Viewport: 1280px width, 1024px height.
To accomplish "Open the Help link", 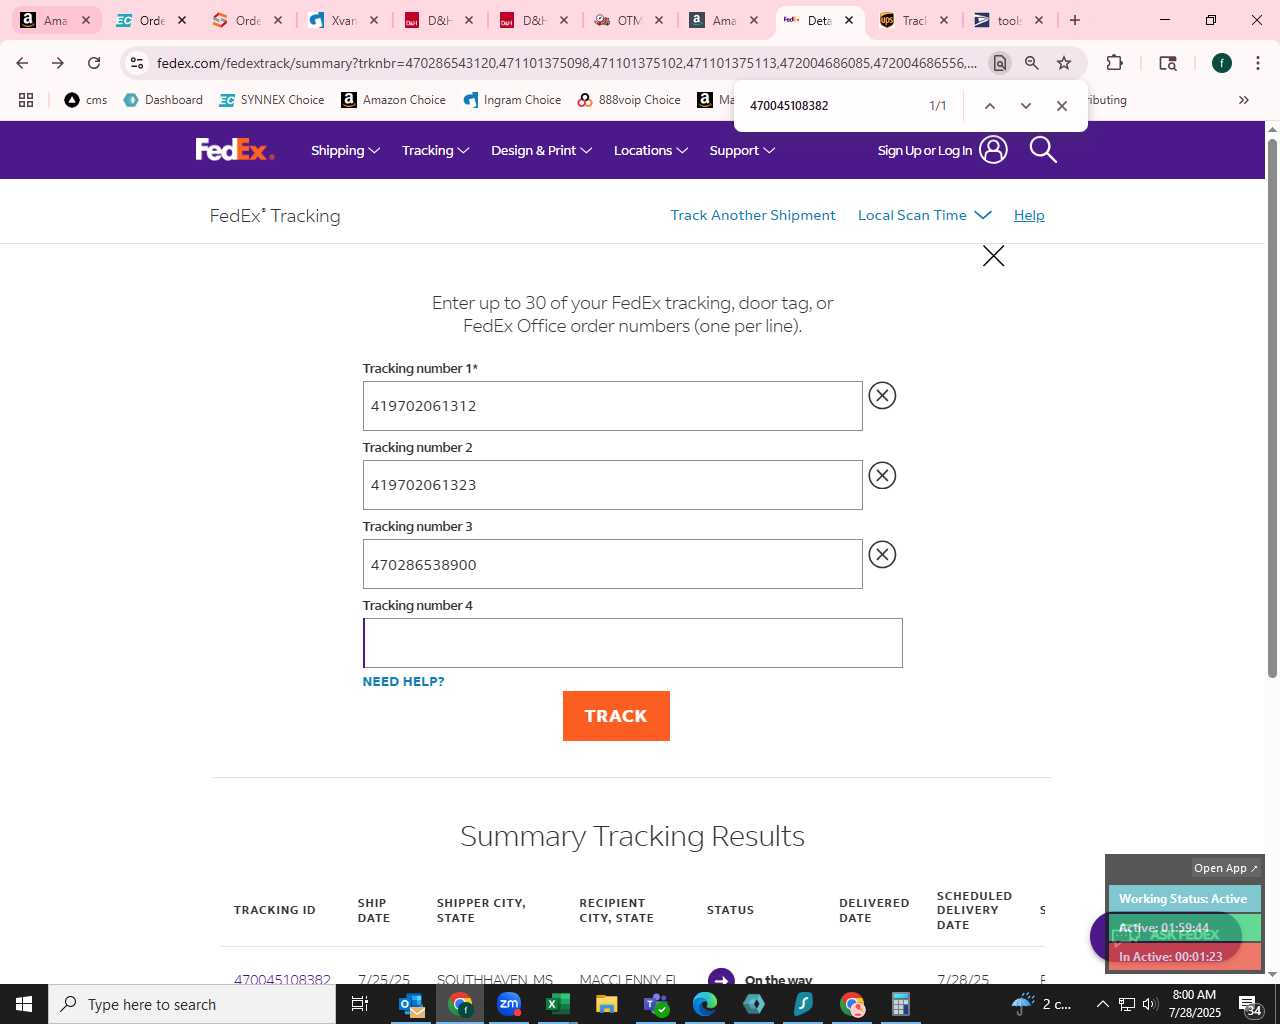I will coord(1029,215).
